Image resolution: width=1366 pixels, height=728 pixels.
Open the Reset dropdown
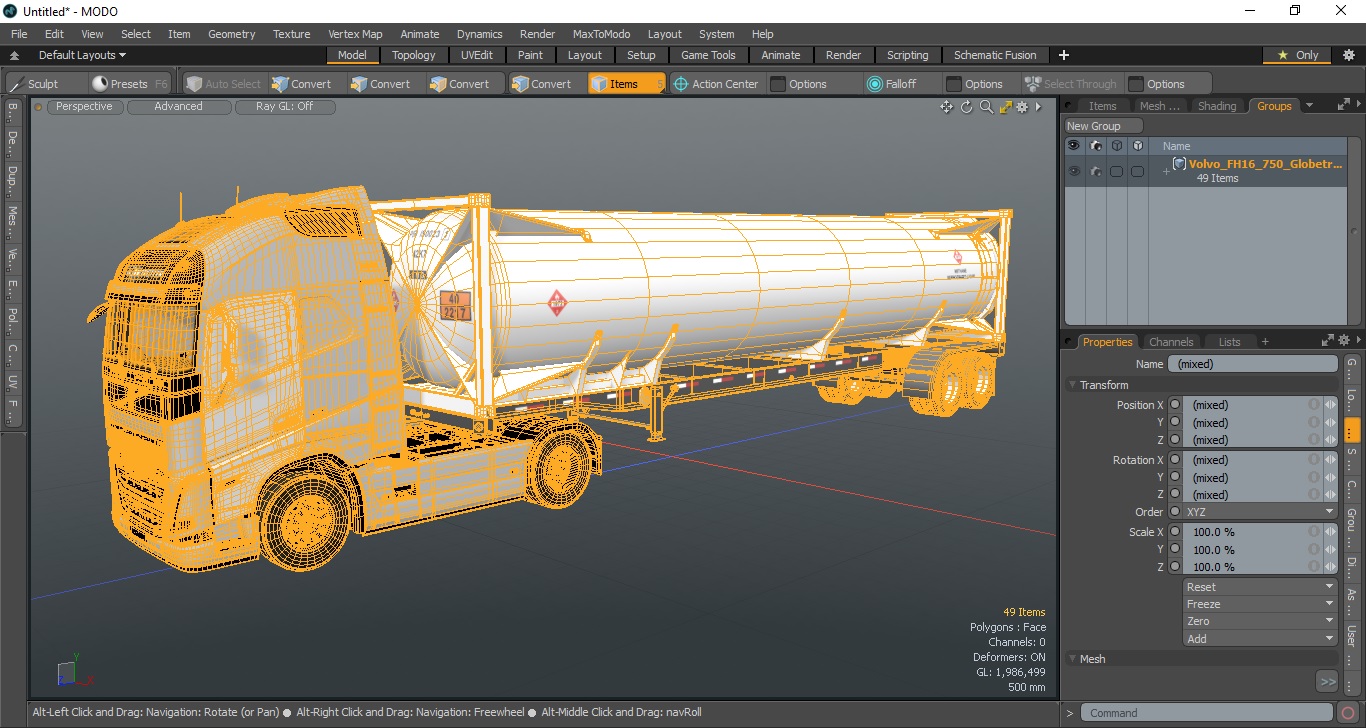point(1260,587)
